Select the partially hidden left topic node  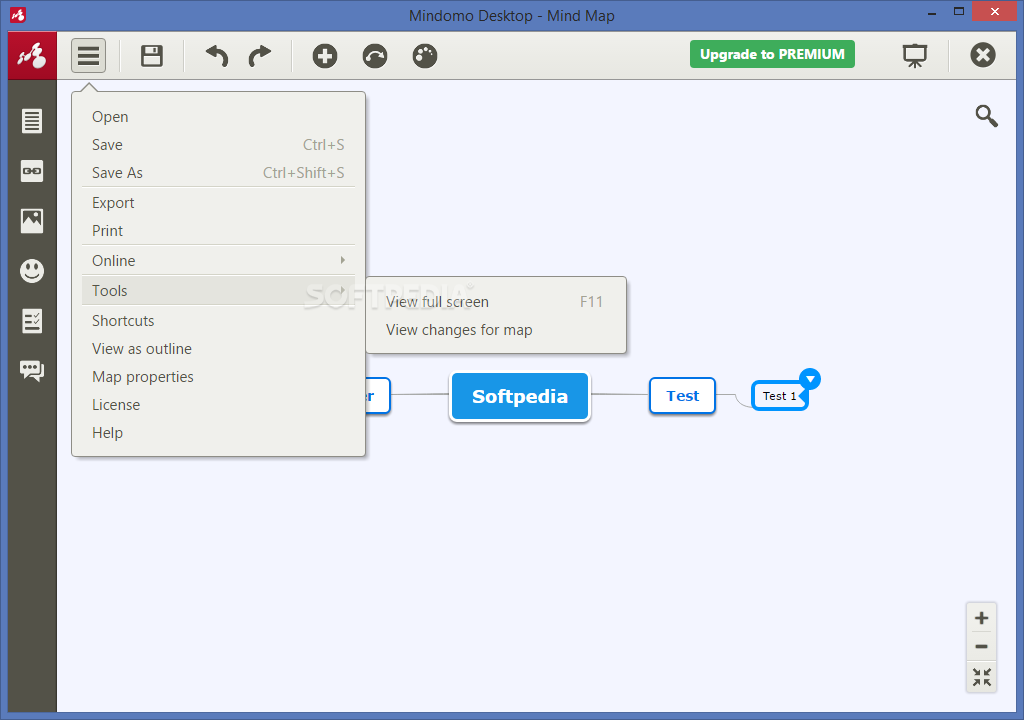[377, 396]
